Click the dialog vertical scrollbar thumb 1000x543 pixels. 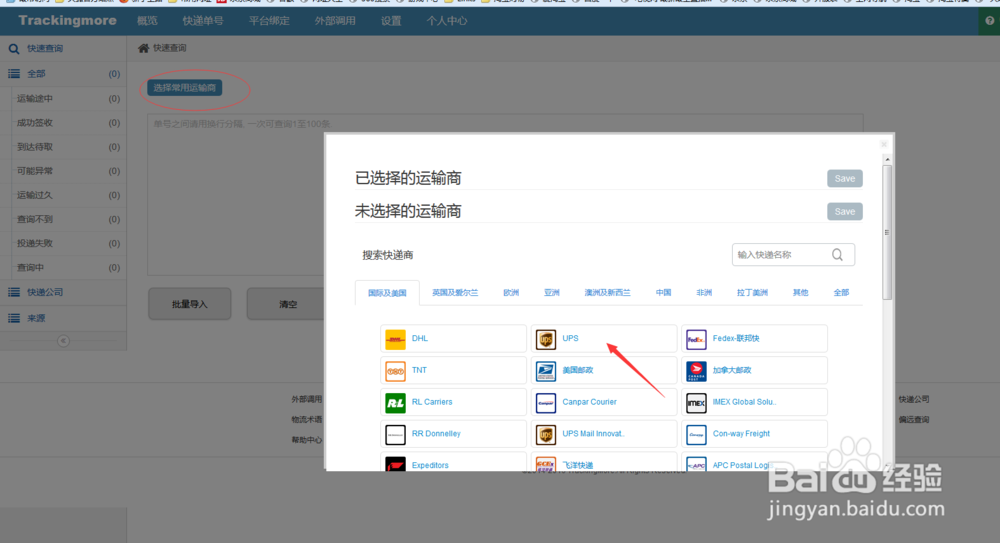click(887, 233)
